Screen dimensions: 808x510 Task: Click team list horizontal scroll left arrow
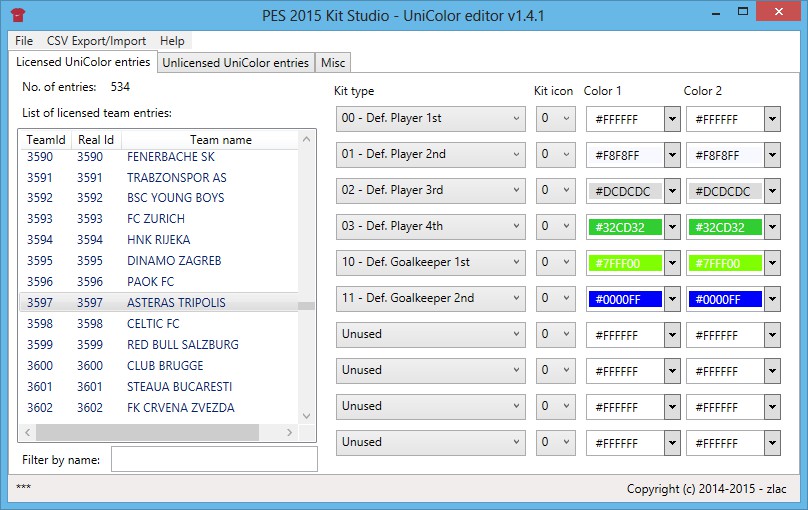(28, 433)
